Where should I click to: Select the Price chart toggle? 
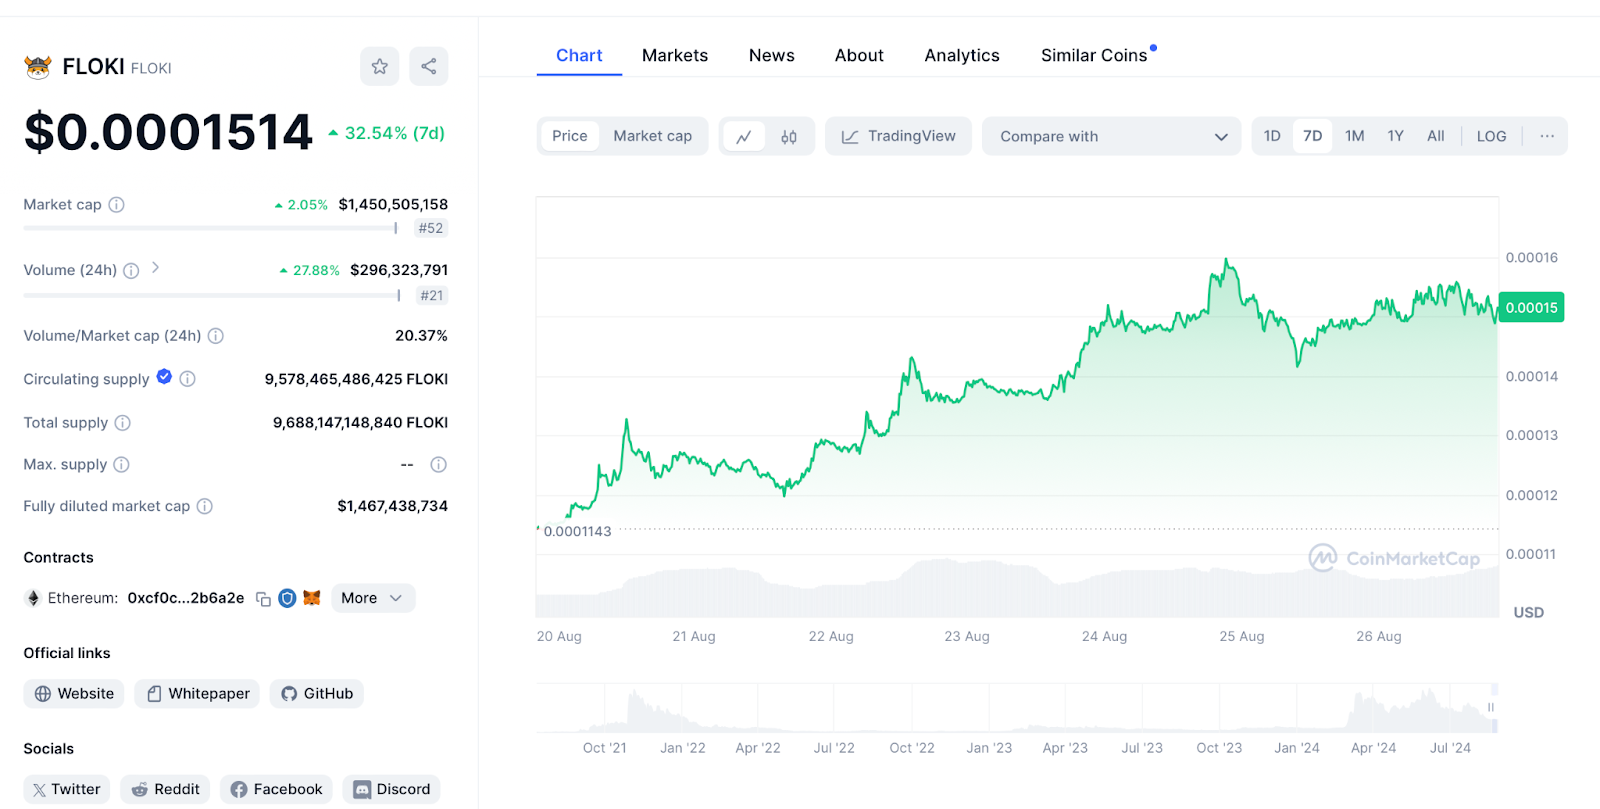pos(570,136)
